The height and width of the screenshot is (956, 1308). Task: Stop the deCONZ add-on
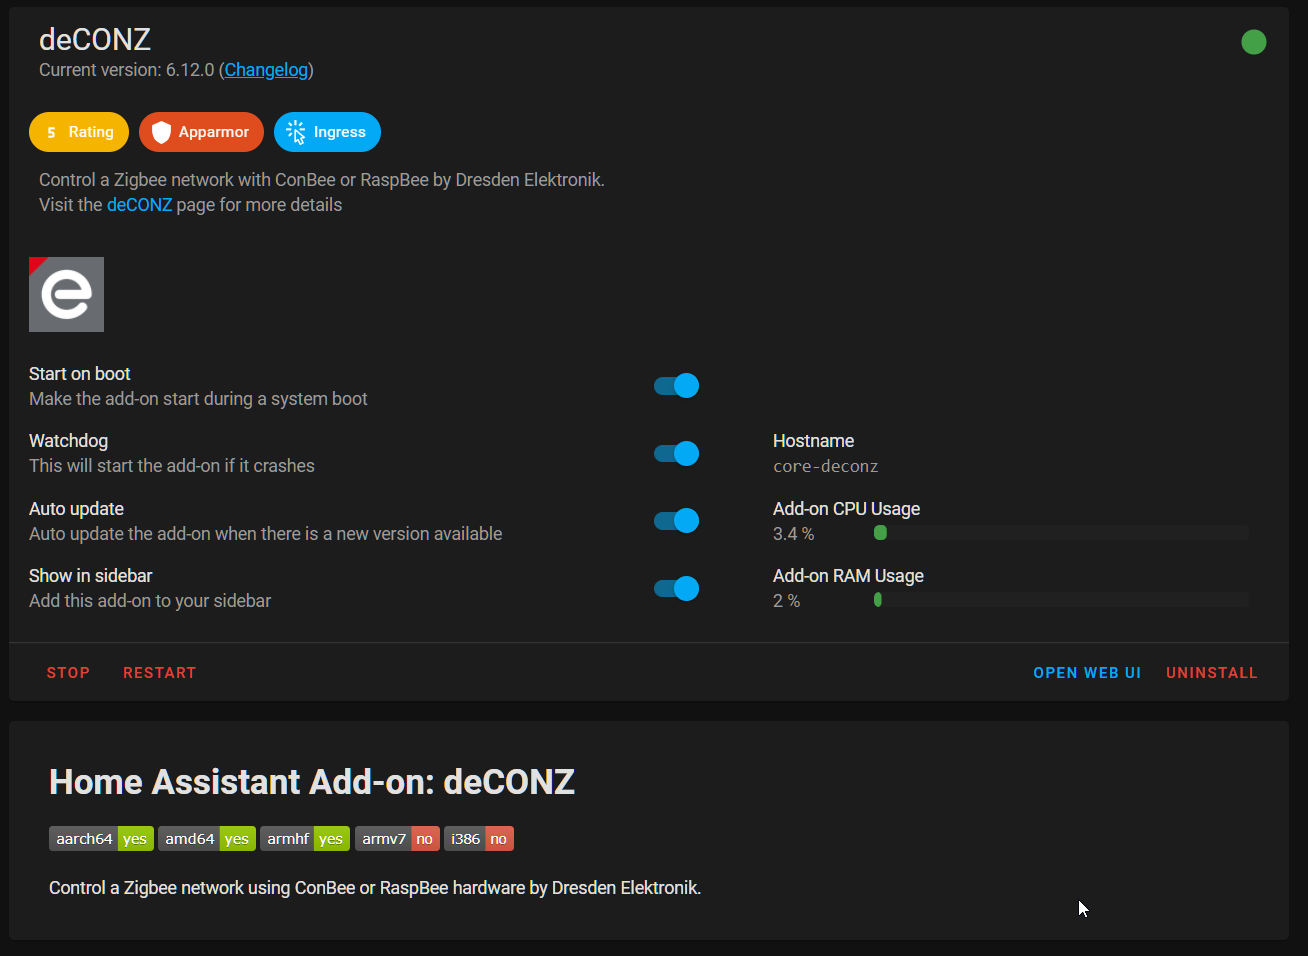click(x=68, y=672)
